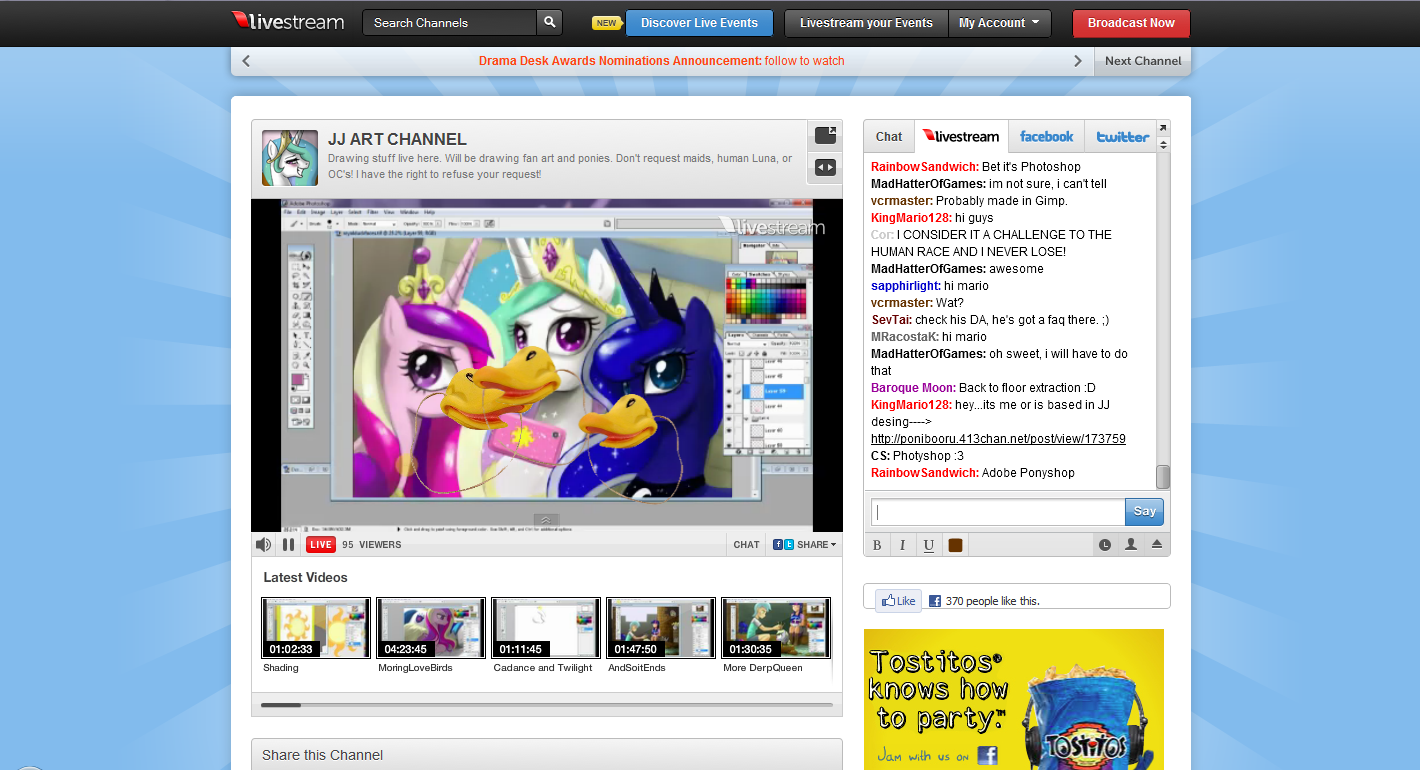
Task: Open the More DerpQueen video thumbnail
Action: (776, 628)
